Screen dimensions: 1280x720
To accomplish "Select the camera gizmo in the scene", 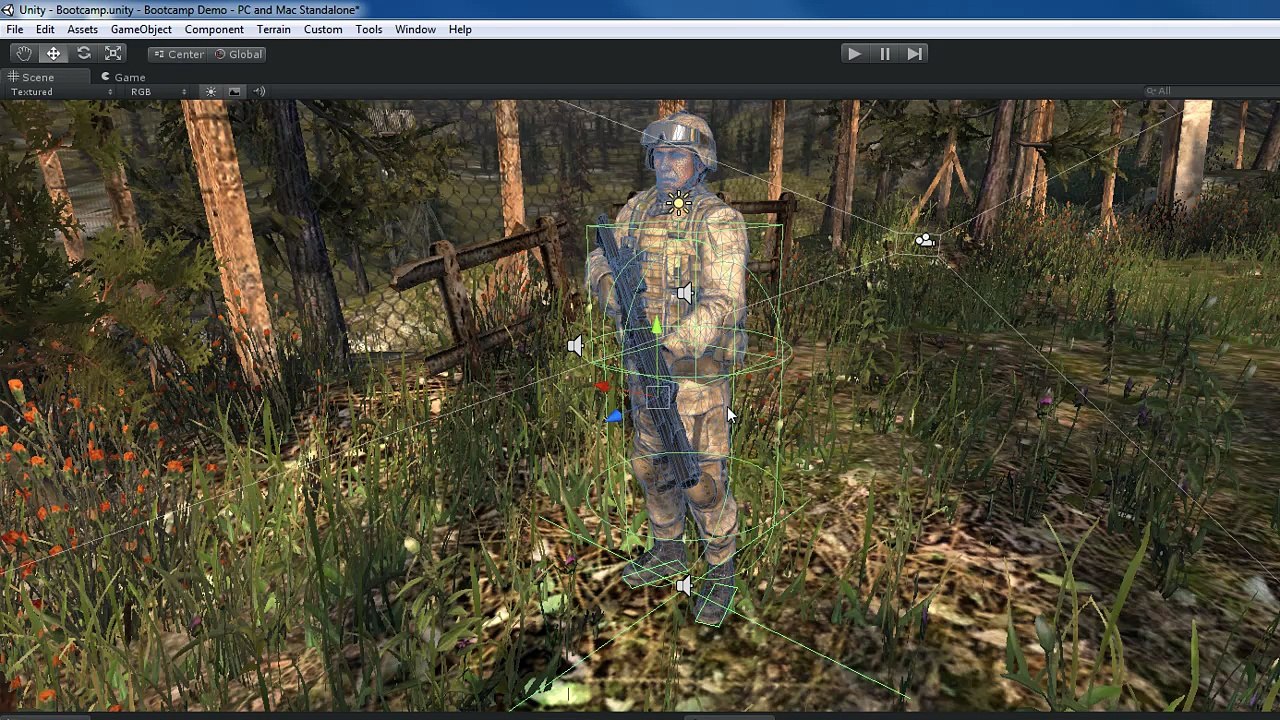I will click(x=925, y=241).
